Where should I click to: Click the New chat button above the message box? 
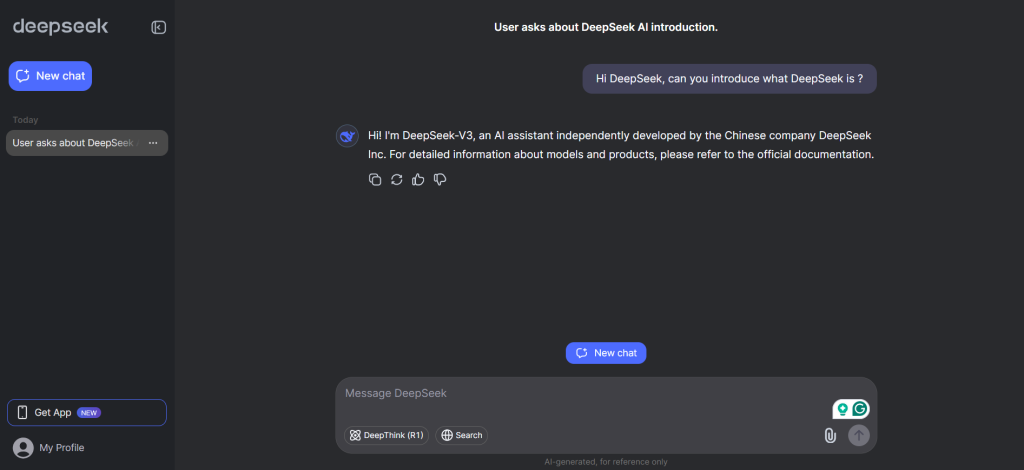(606, 353)
